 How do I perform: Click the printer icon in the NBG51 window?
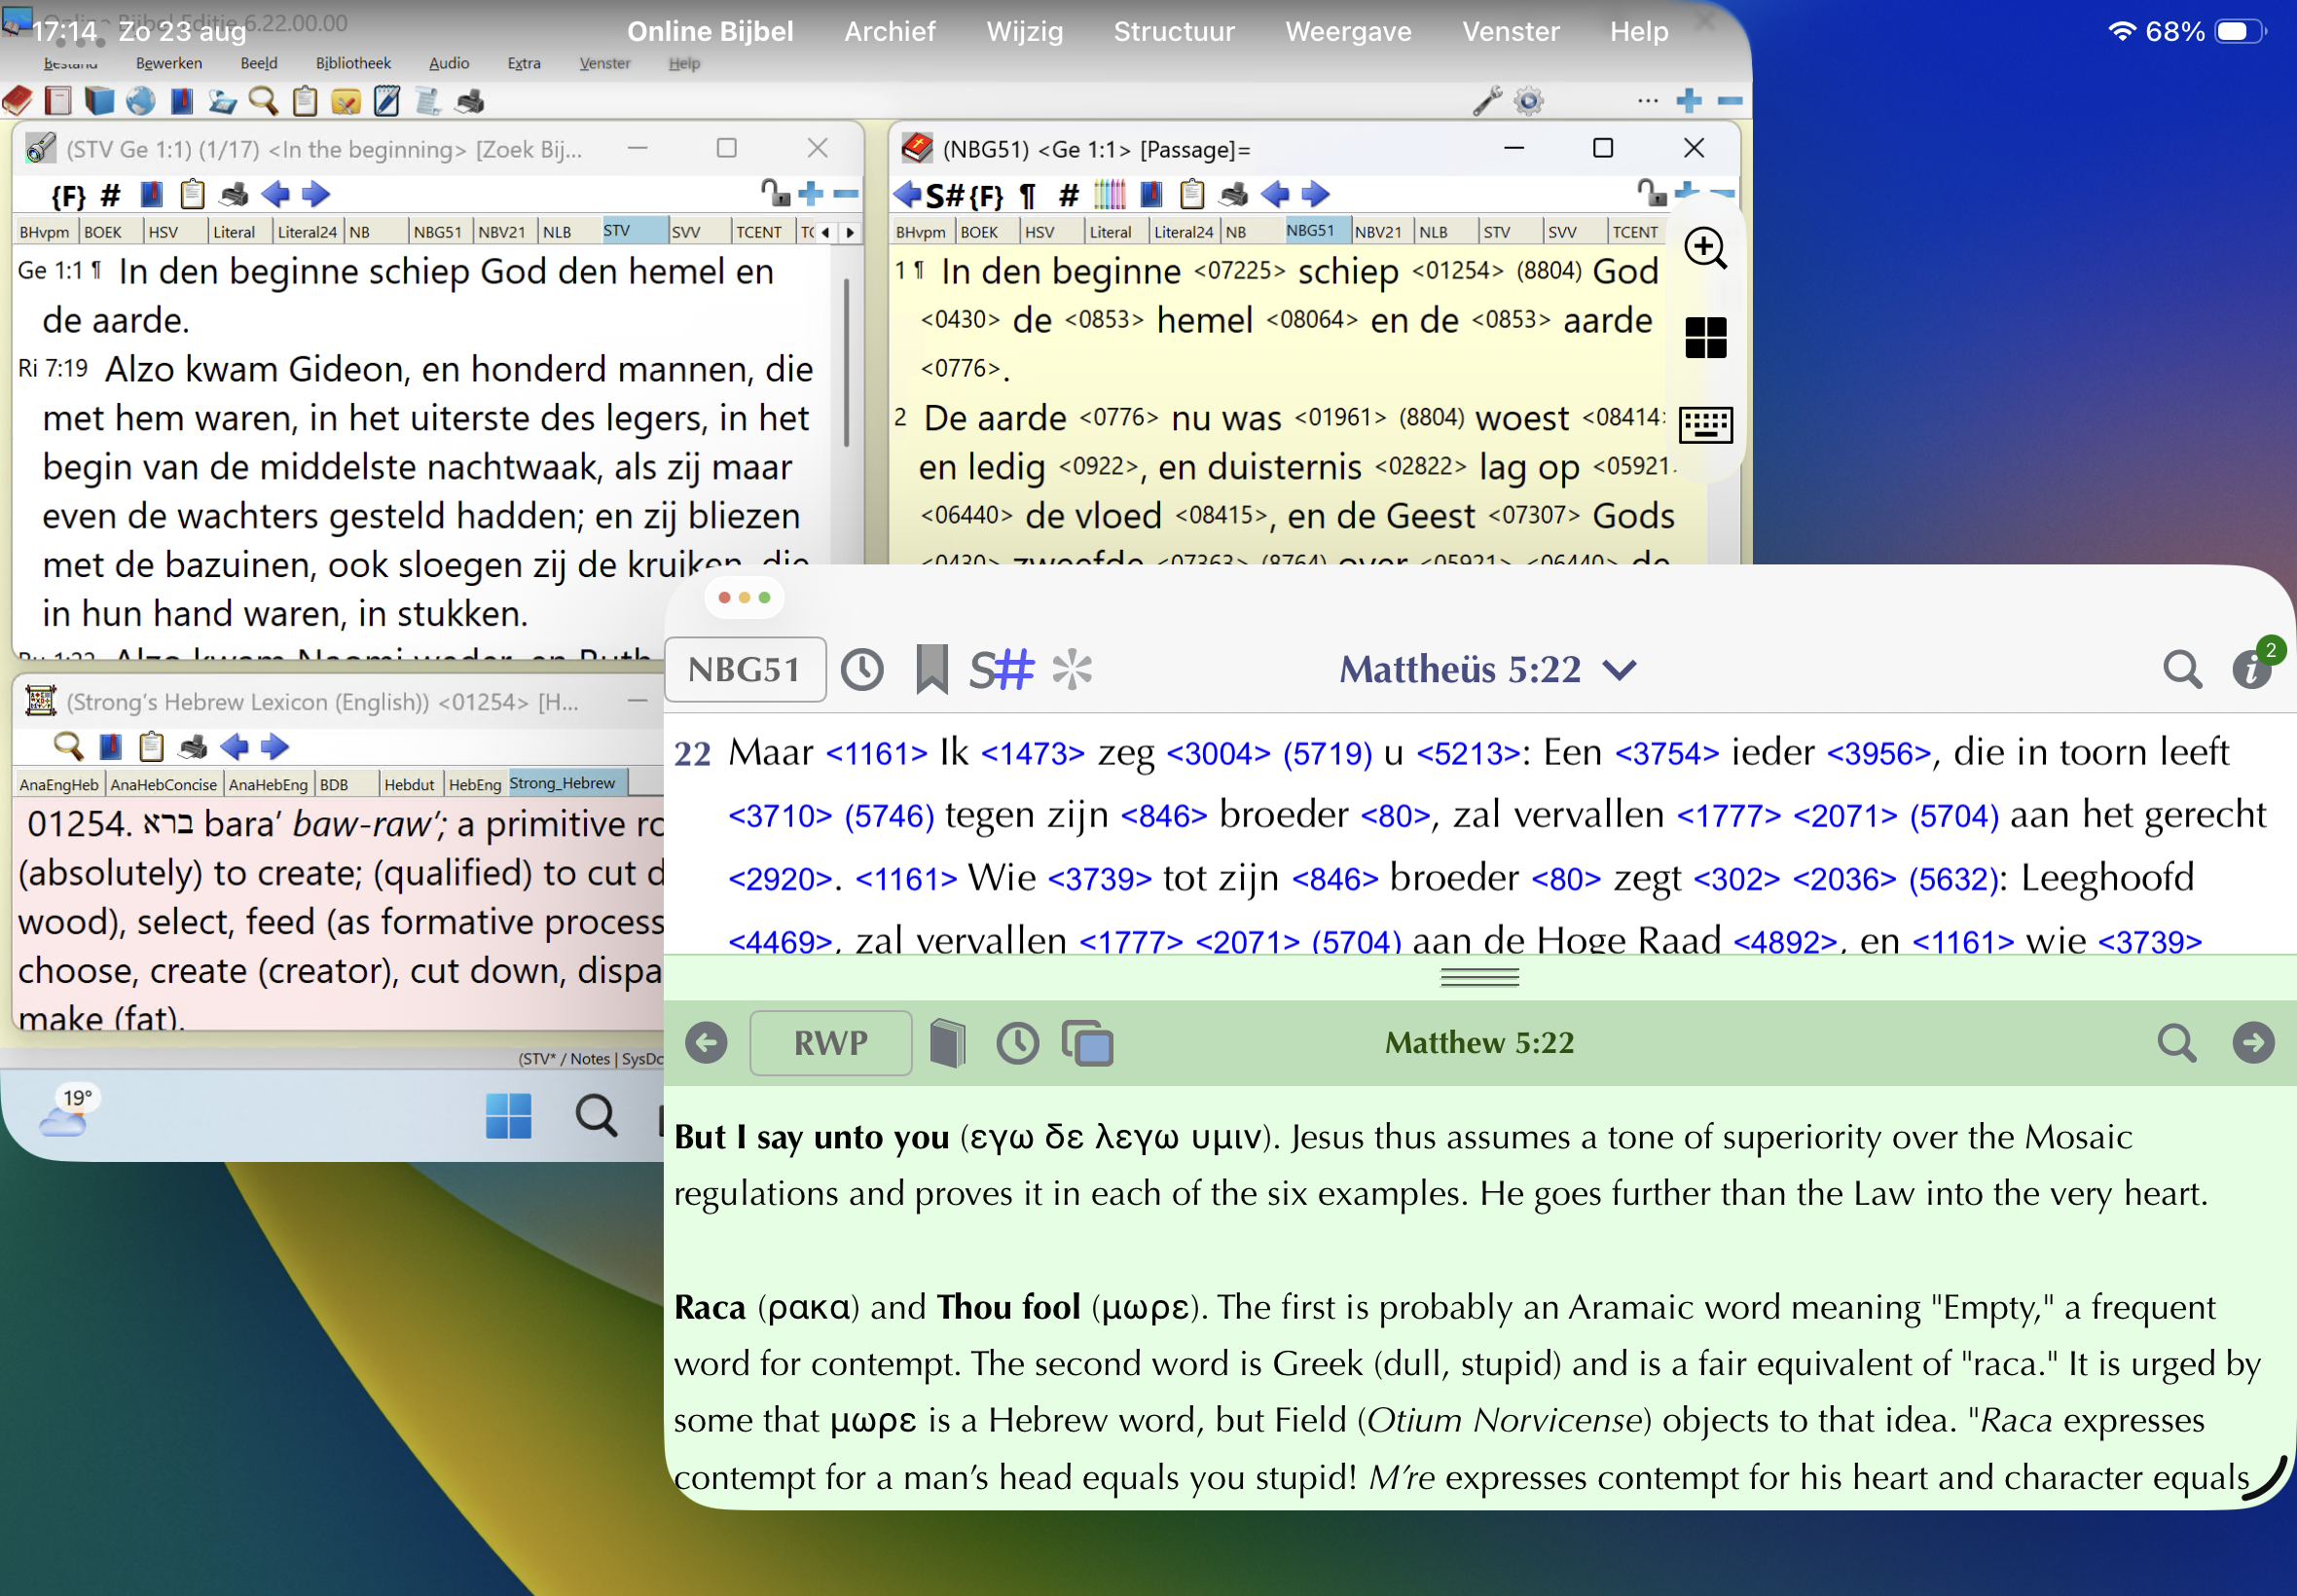pos(1234,194)
